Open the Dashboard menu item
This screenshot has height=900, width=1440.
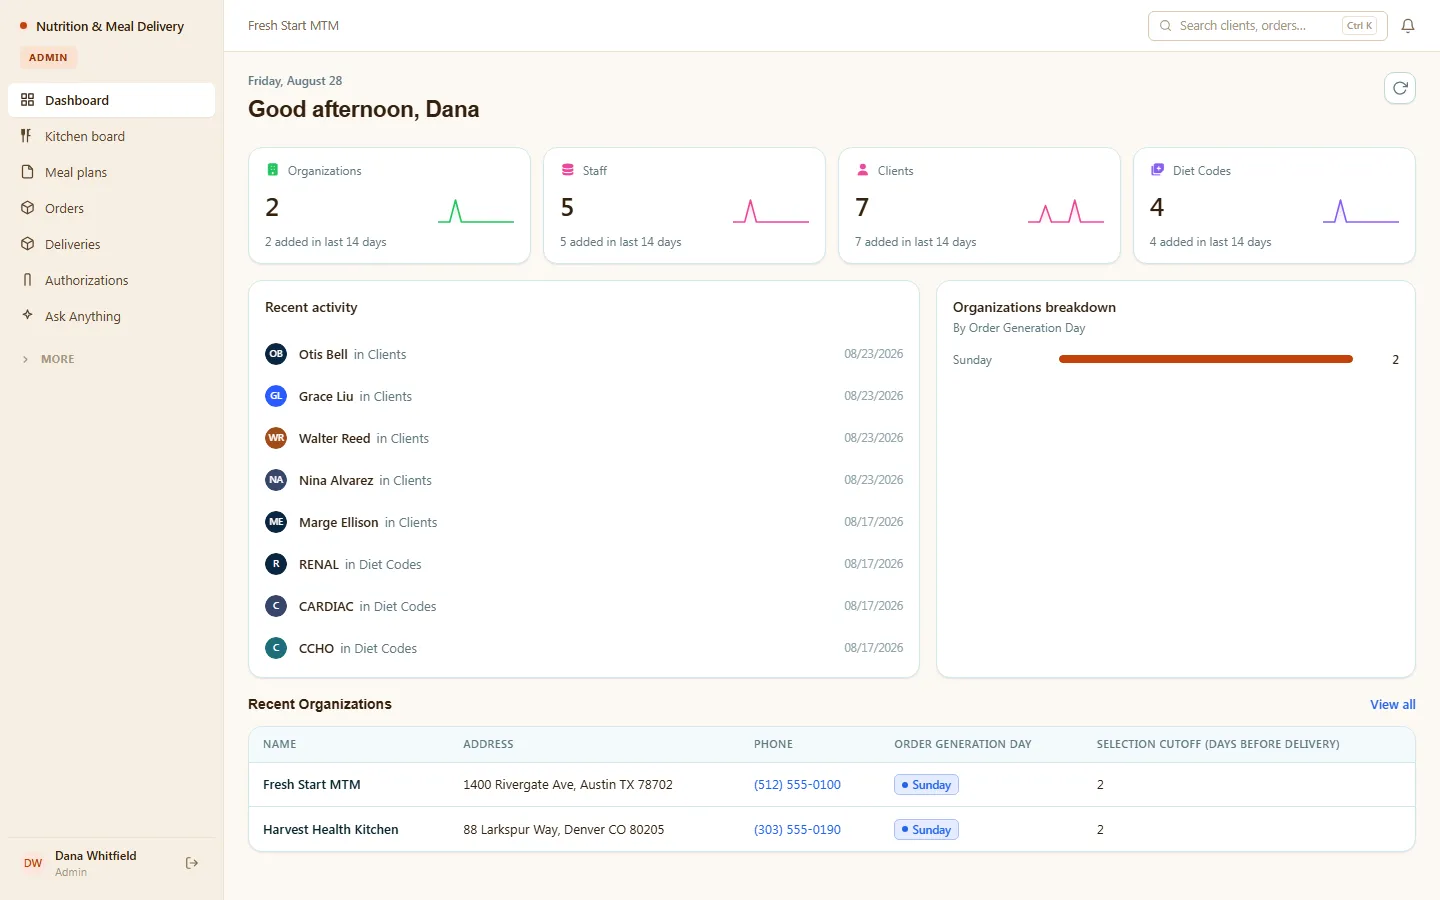click(111, 100)
